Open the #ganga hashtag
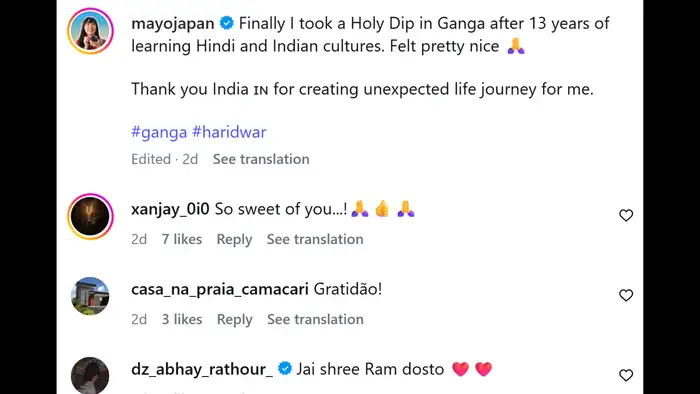The height and width of the screenshot is (394, 700). click(159, 132)
